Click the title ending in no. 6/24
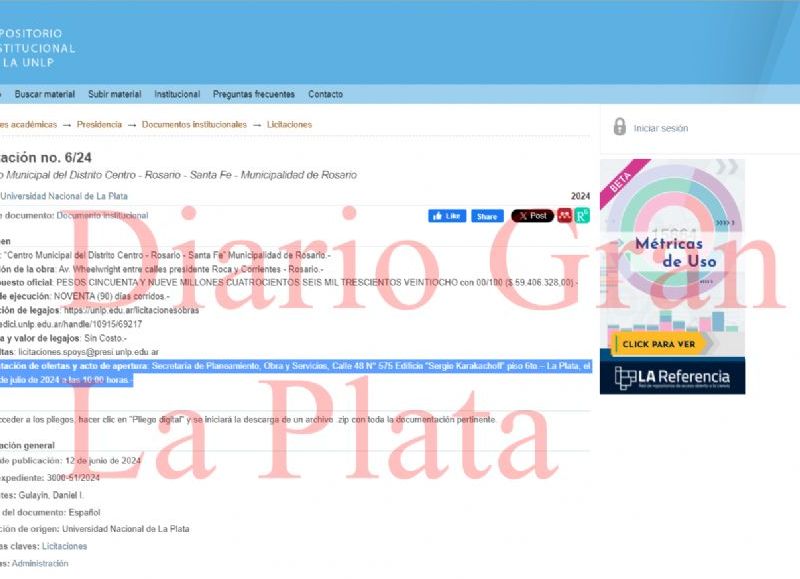Viewport: 800px width, 579px height. pos(46,158)
